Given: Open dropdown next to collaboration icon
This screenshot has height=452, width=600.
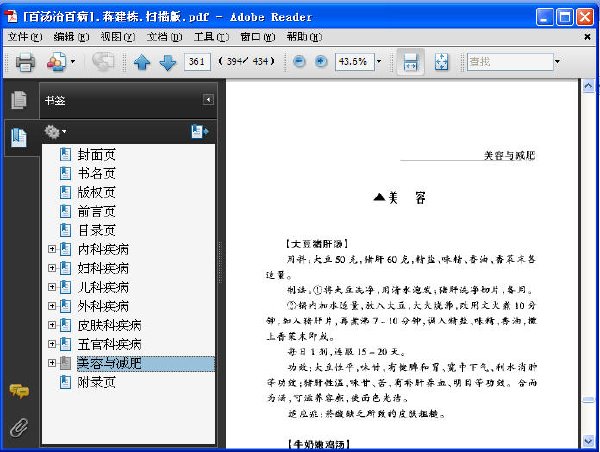Looking at the screenshot, I should point(73,61).
